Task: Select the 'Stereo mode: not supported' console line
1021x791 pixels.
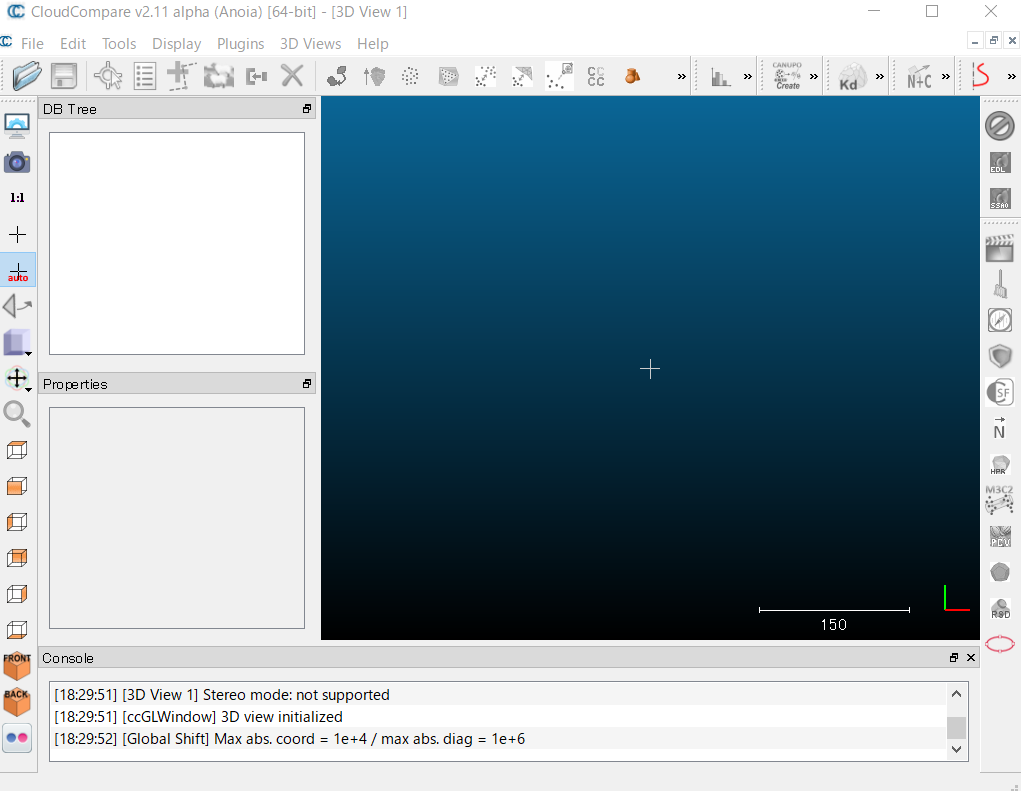Action: pyautogui.click(x=498, y=695)
